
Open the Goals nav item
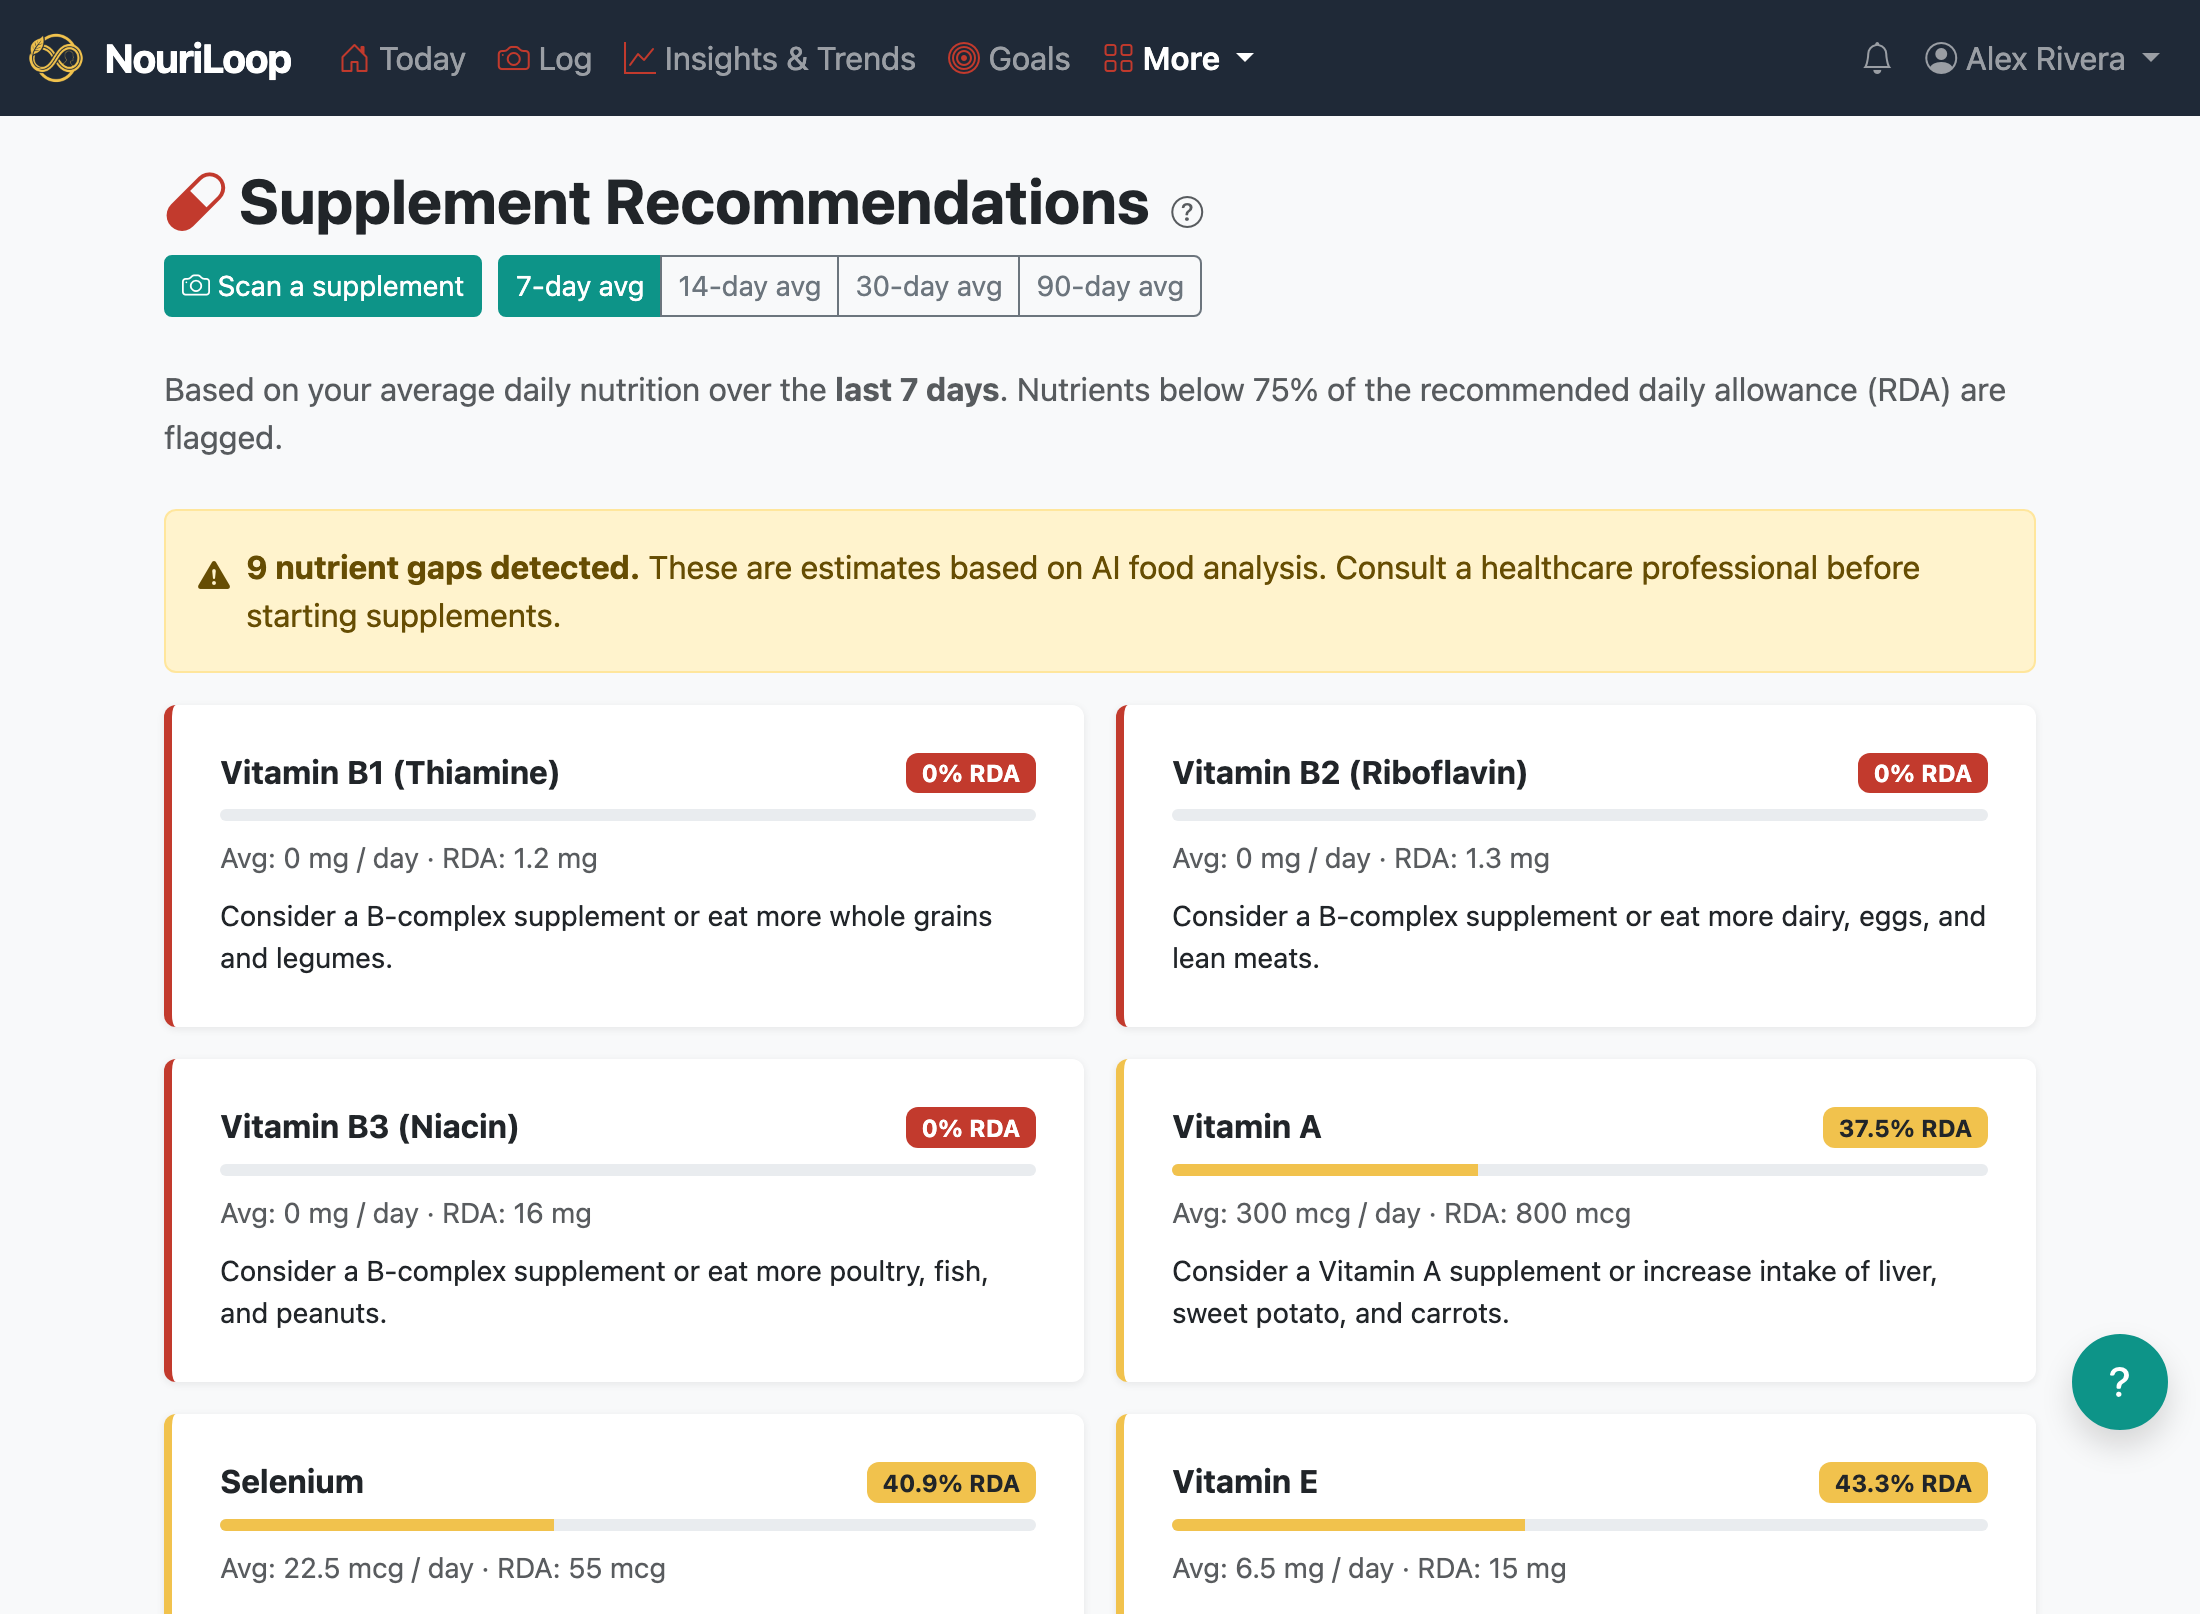[1009, 58]
